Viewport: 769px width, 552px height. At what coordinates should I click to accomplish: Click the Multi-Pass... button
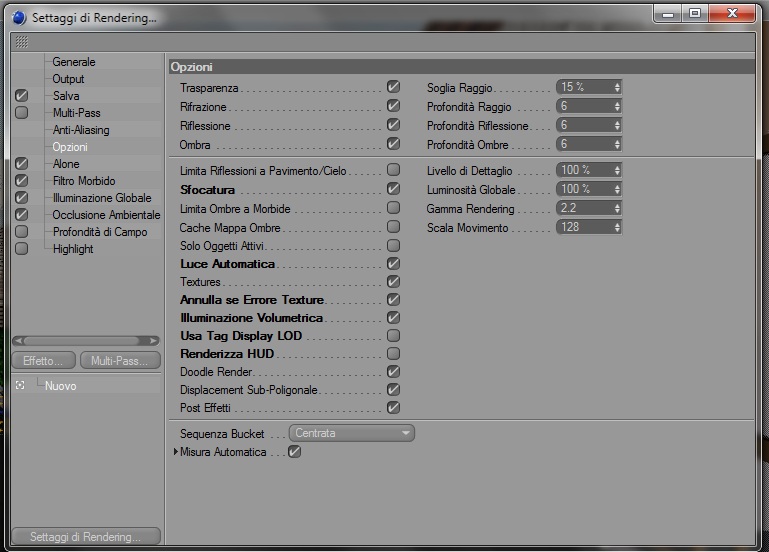[120, 360]
